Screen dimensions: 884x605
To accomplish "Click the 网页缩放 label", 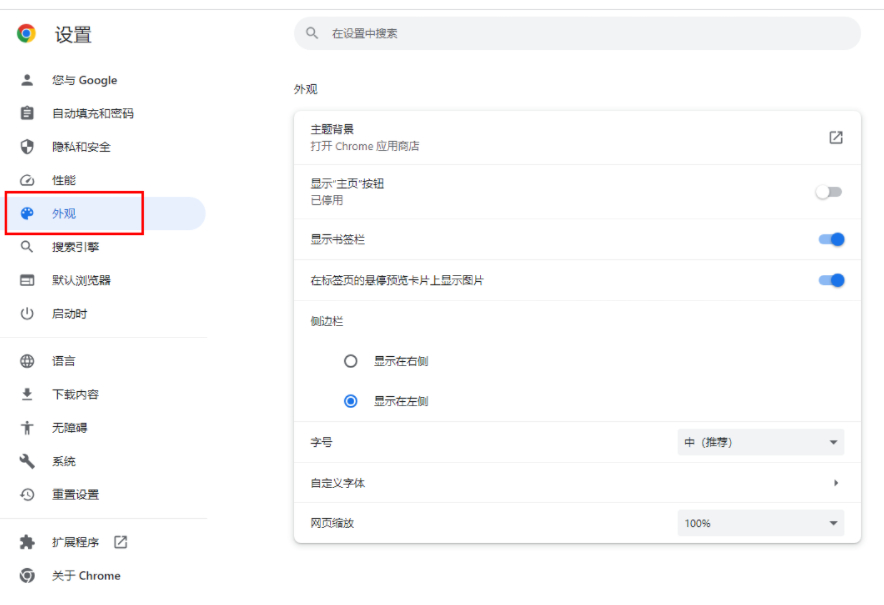I will [332, 523].
